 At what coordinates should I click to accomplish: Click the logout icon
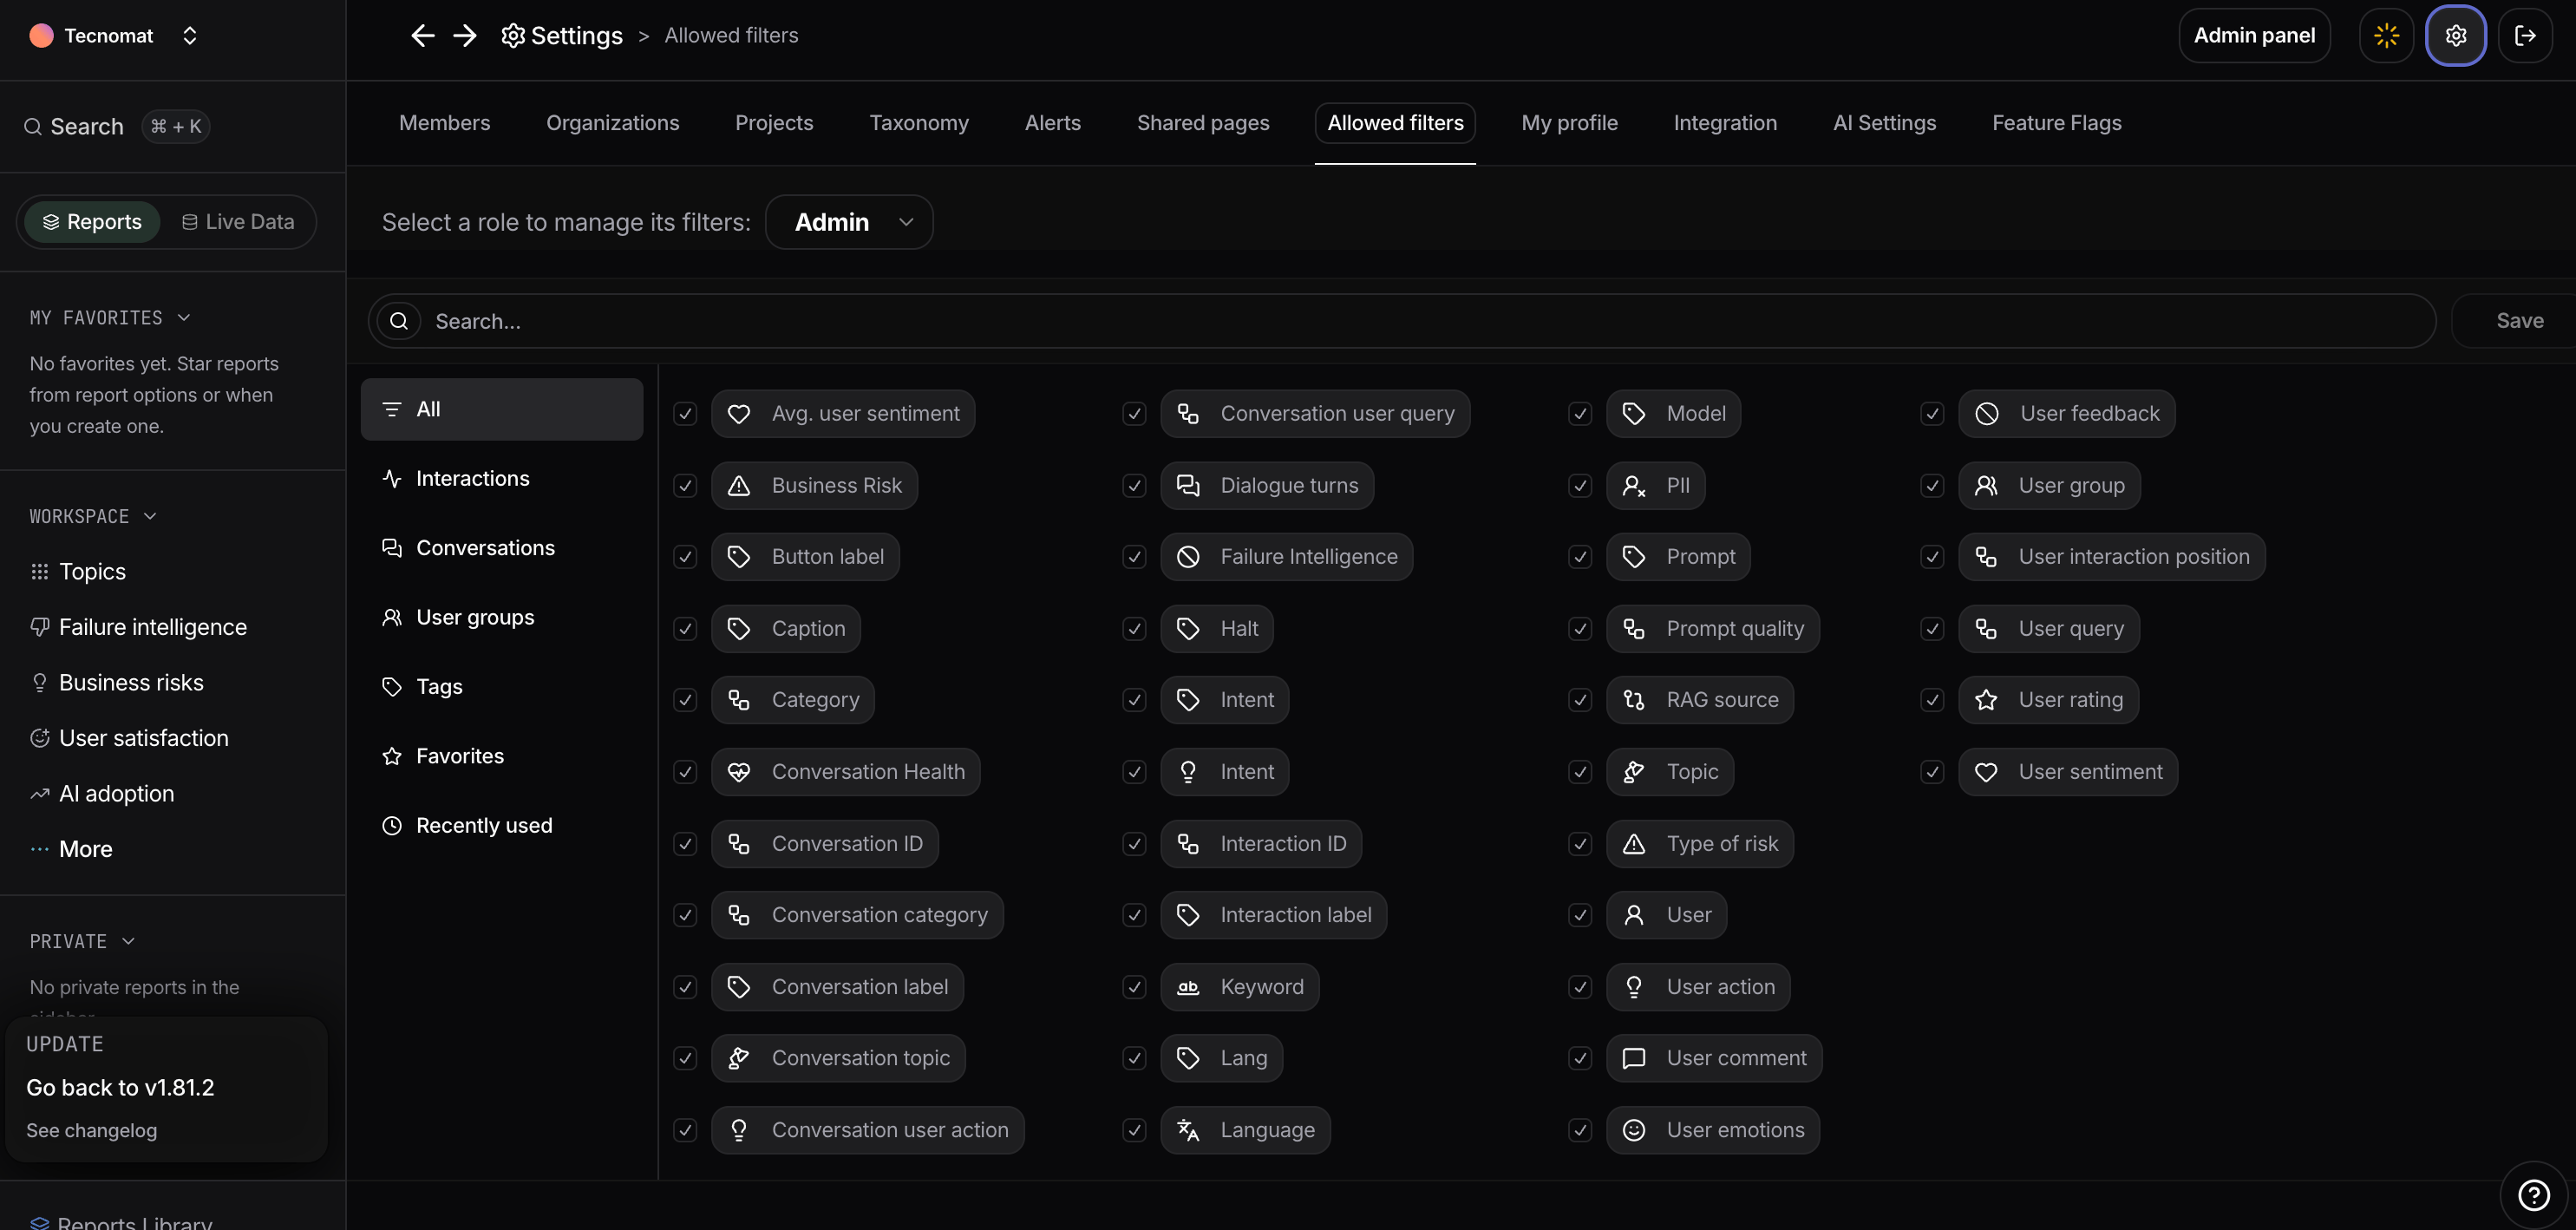[x=2525, y=36]
